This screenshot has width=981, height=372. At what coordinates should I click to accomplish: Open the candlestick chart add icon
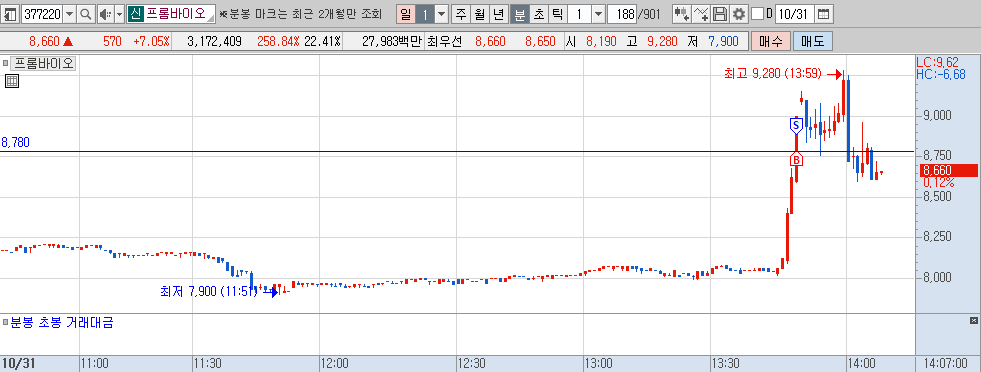(683, 14)
